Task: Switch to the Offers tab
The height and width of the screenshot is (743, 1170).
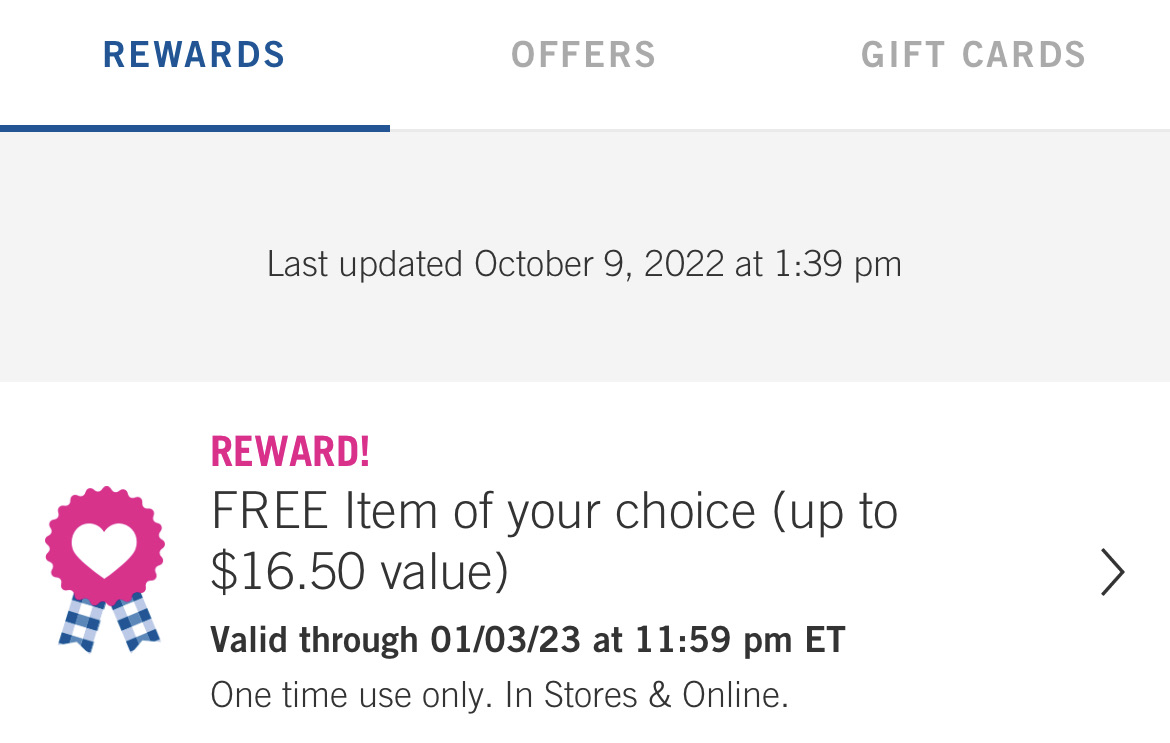Action: click(583, 55)
